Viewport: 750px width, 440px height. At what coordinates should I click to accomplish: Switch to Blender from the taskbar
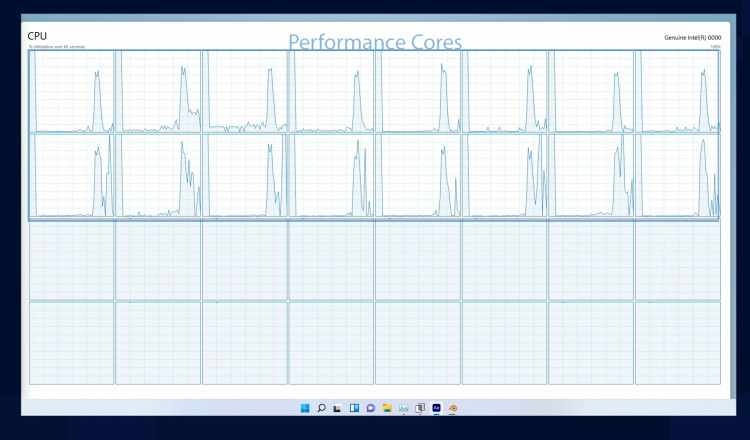453,408
